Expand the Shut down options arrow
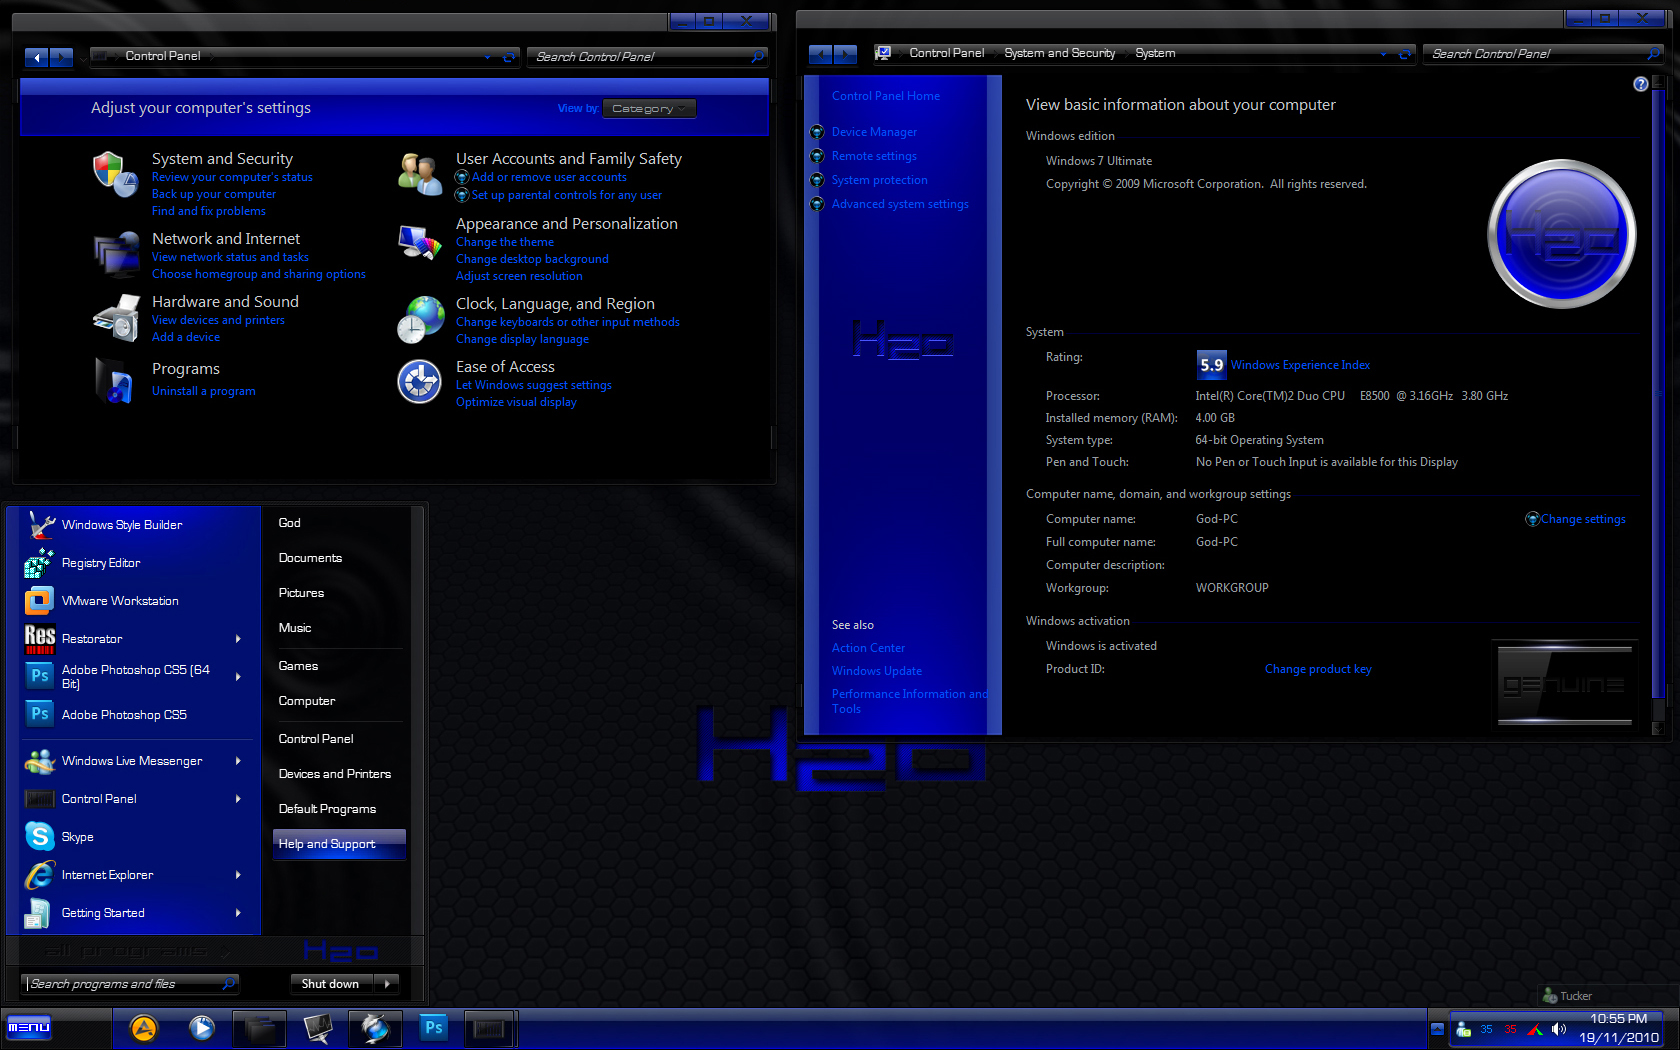 [x=387, y=984]
